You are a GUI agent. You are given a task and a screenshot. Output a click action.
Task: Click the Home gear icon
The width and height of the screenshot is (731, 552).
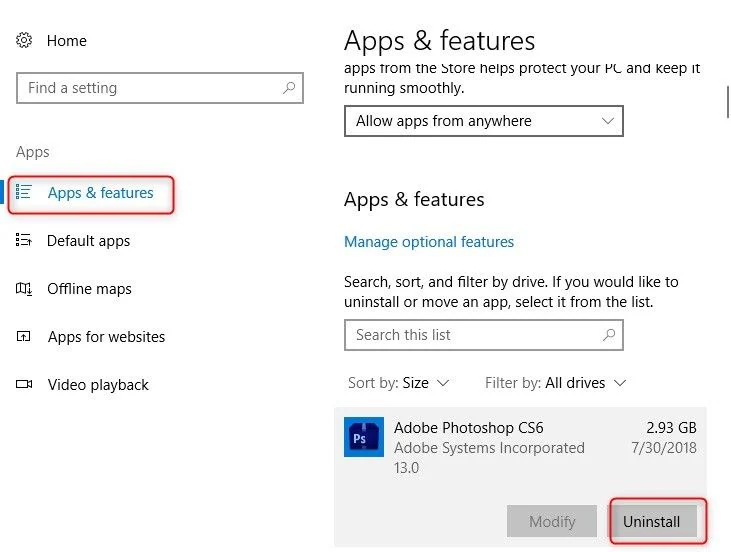coord(25,41)
